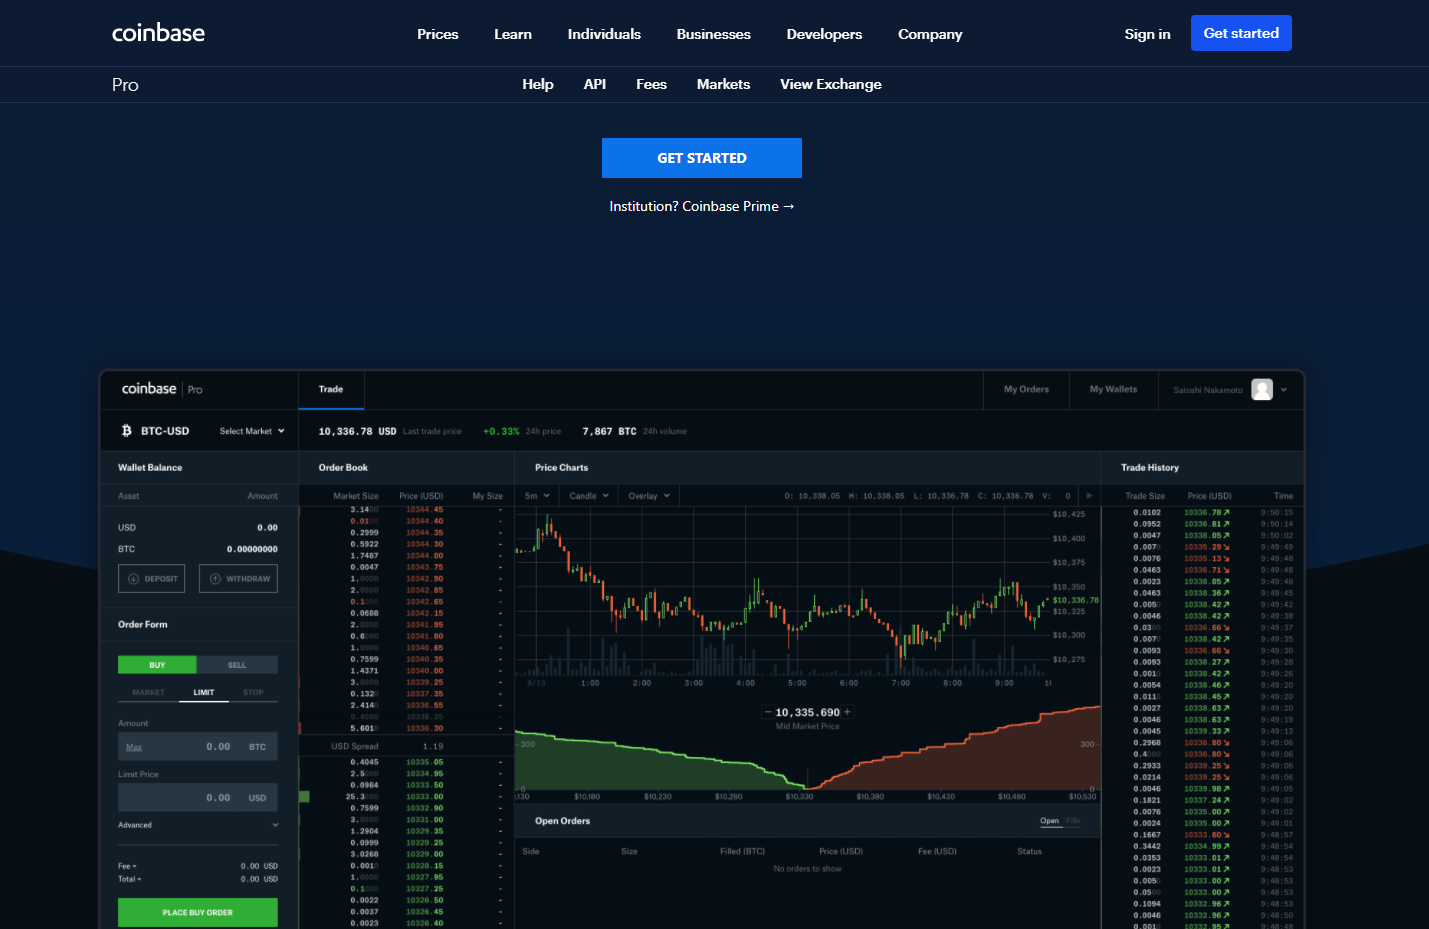
Task: Click the PLACE BUY ORDER button
Action: point(198,912)
